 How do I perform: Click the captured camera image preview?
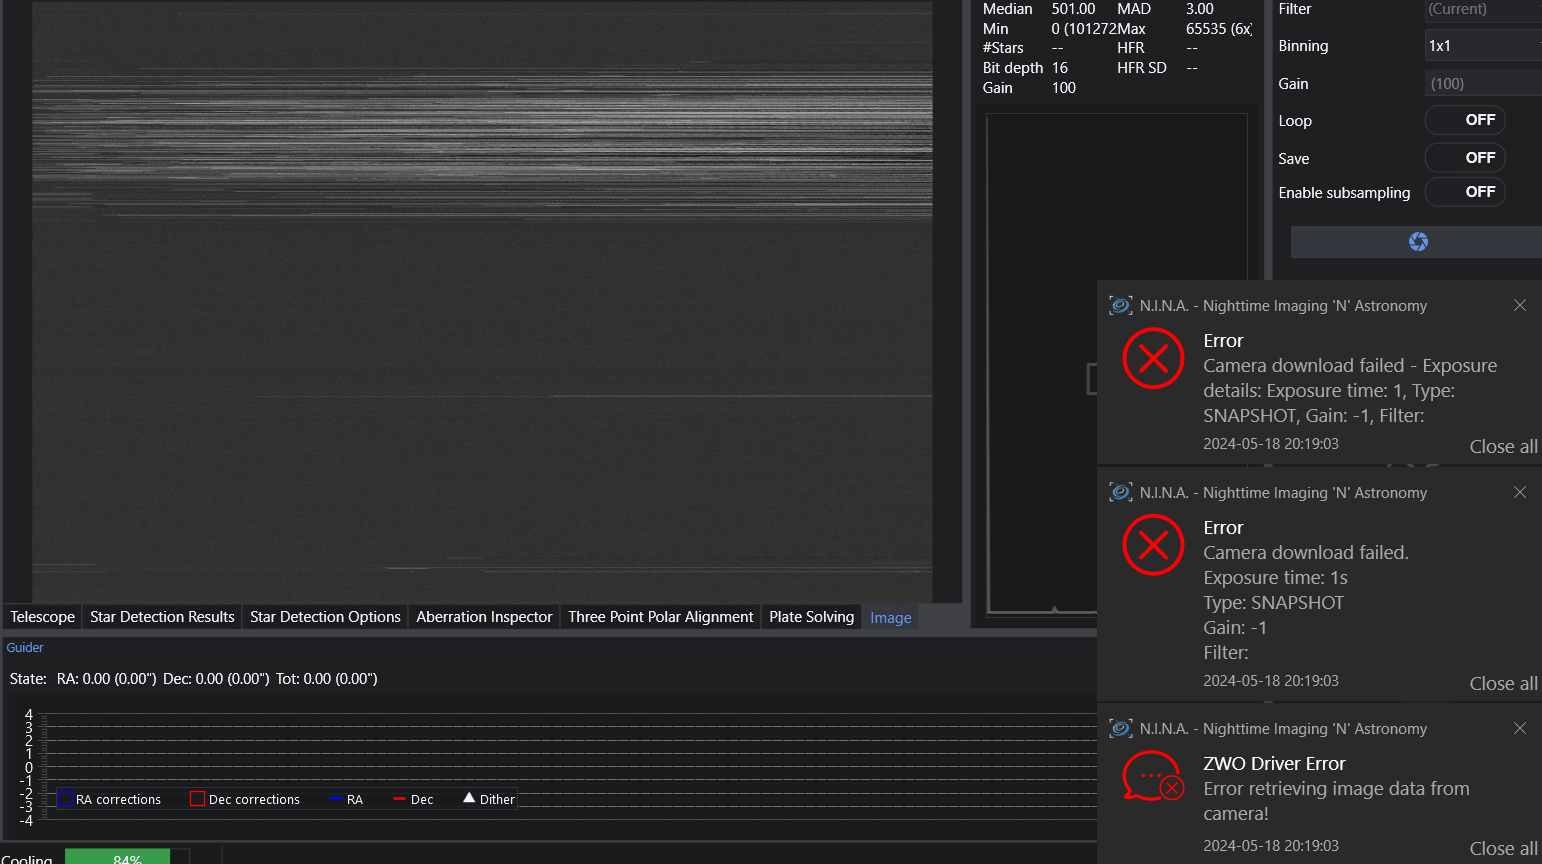tap(482, 301)
